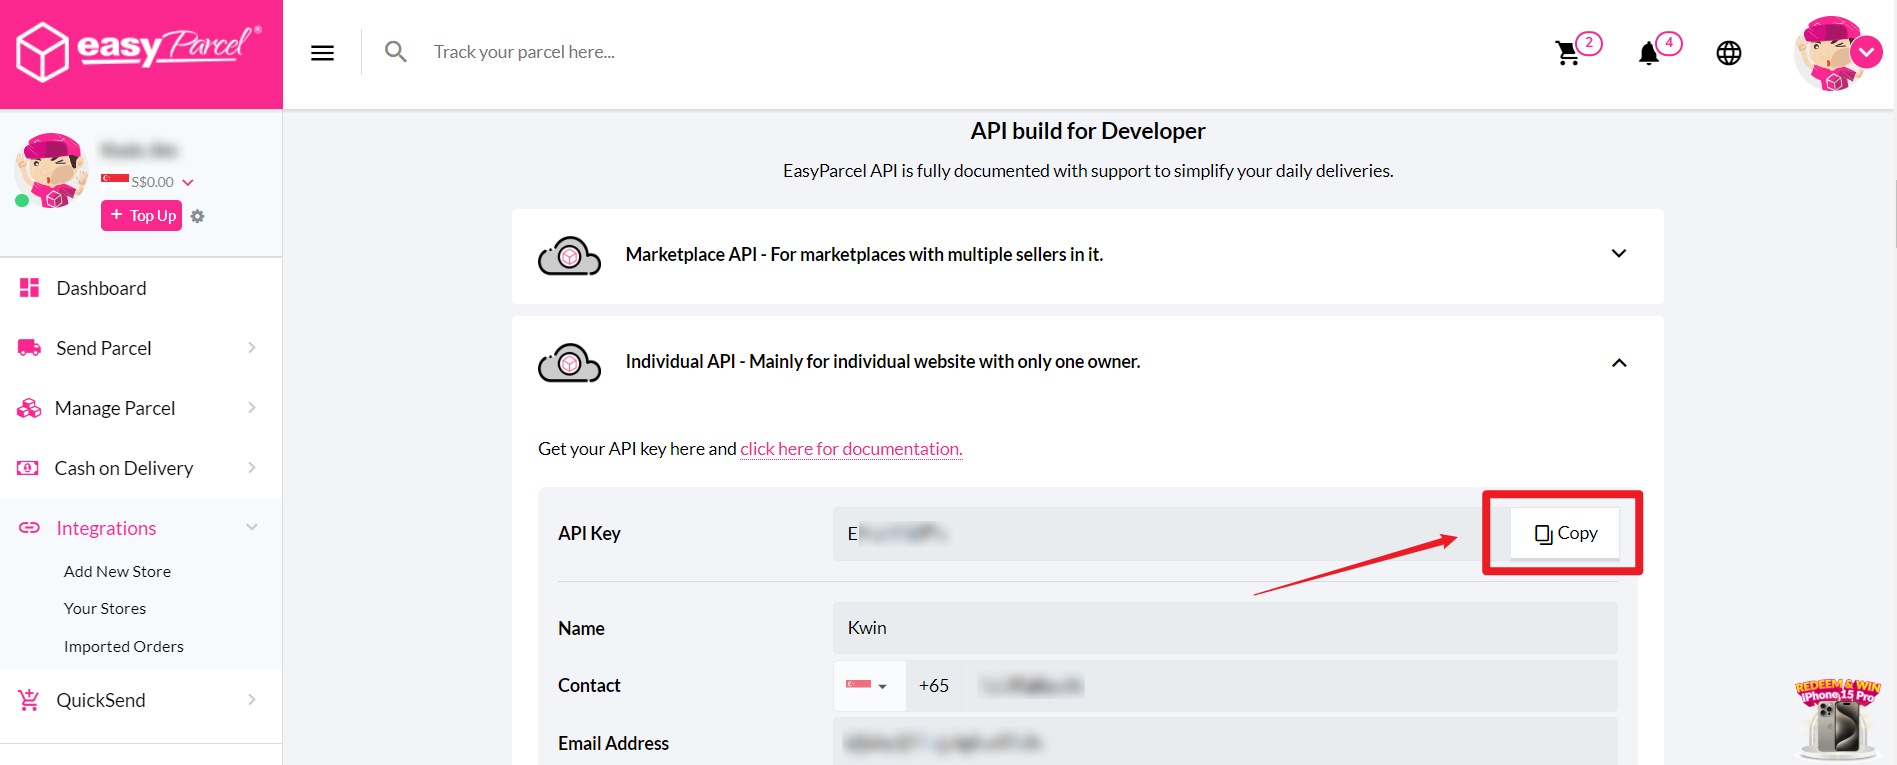The width and height of the screenshot is (1897, 765).
Task: Expand the Marketplace API section
Action: pos(1619,254)
